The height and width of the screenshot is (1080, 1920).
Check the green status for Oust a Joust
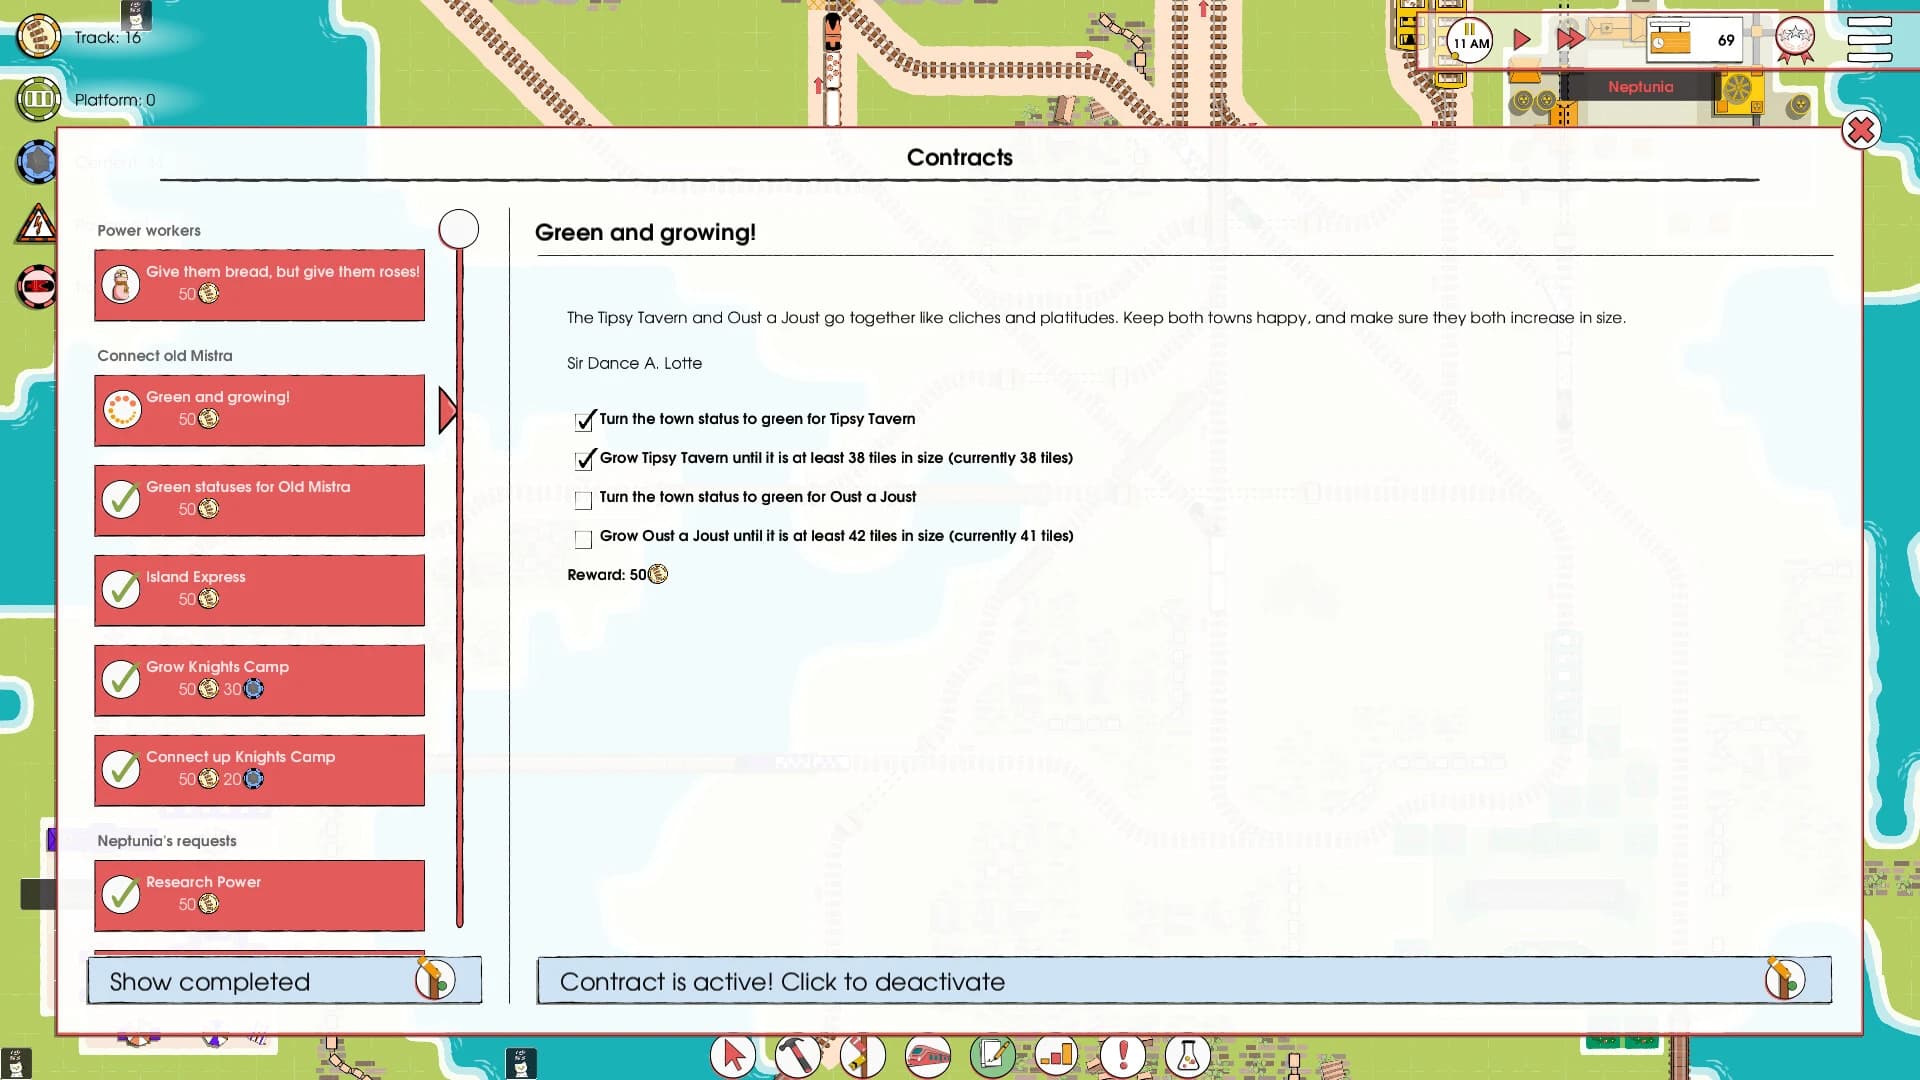point(583,499)
